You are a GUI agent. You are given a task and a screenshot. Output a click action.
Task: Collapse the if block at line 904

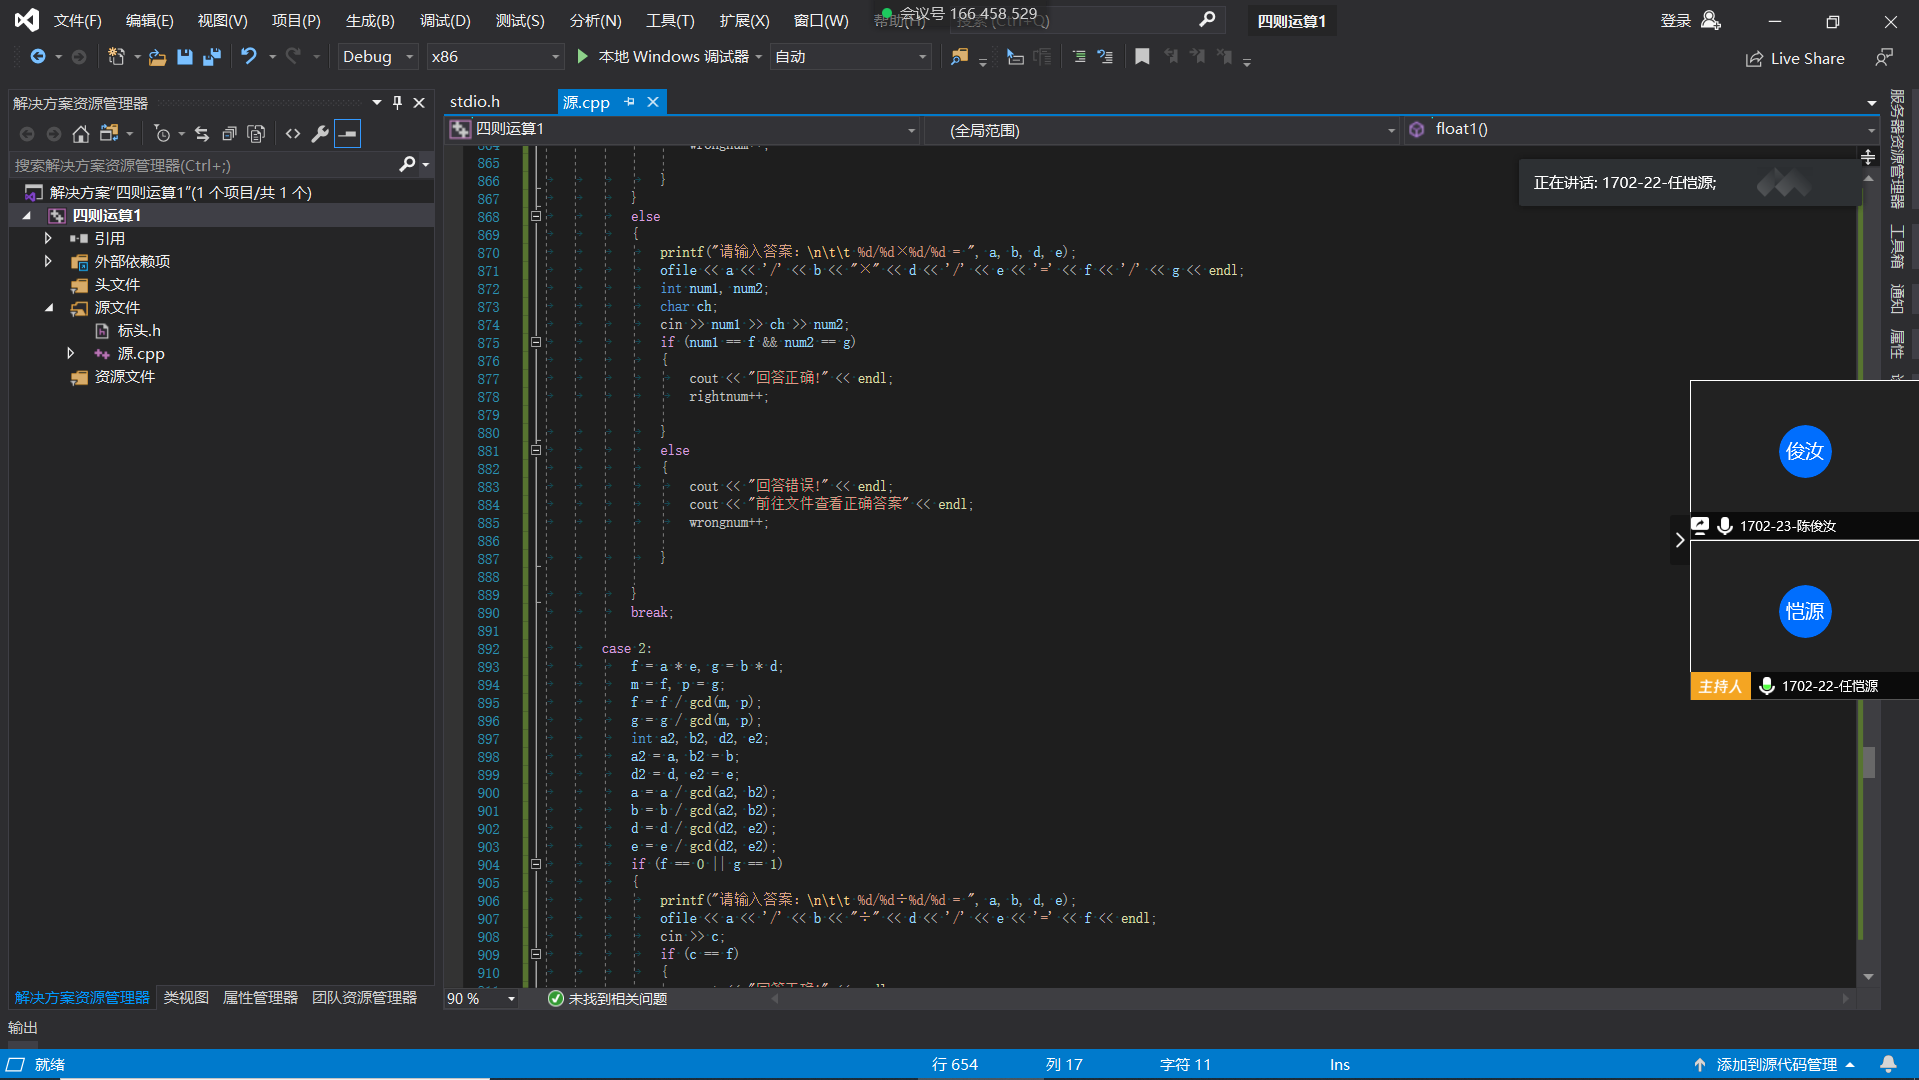click(x=536, y=864)
